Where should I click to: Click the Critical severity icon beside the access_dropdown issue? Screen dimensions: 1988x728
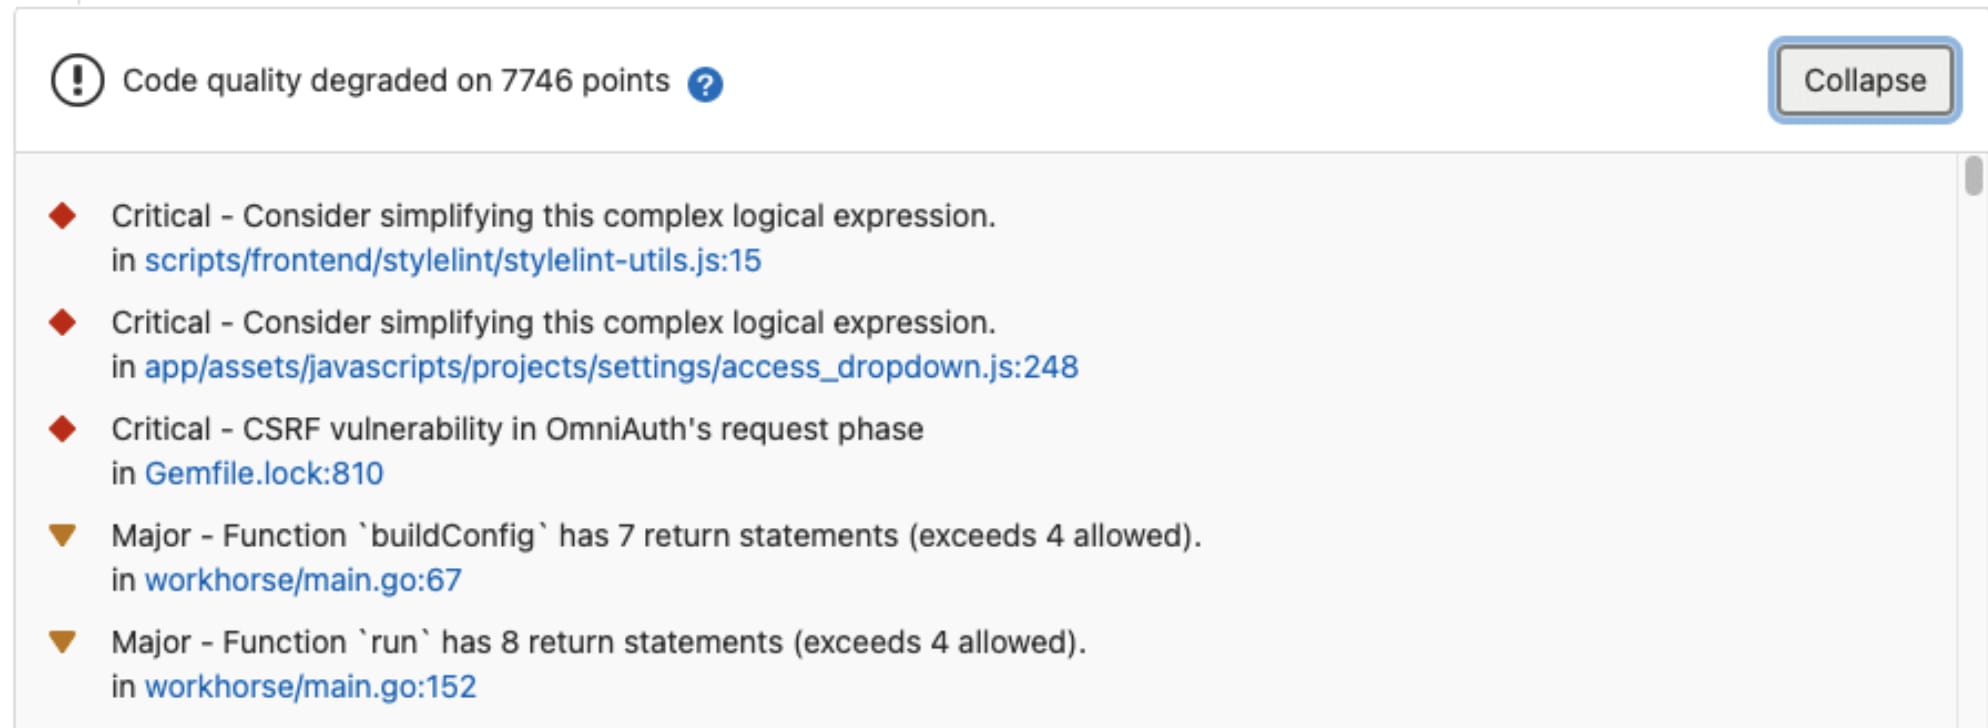point(62,320)
